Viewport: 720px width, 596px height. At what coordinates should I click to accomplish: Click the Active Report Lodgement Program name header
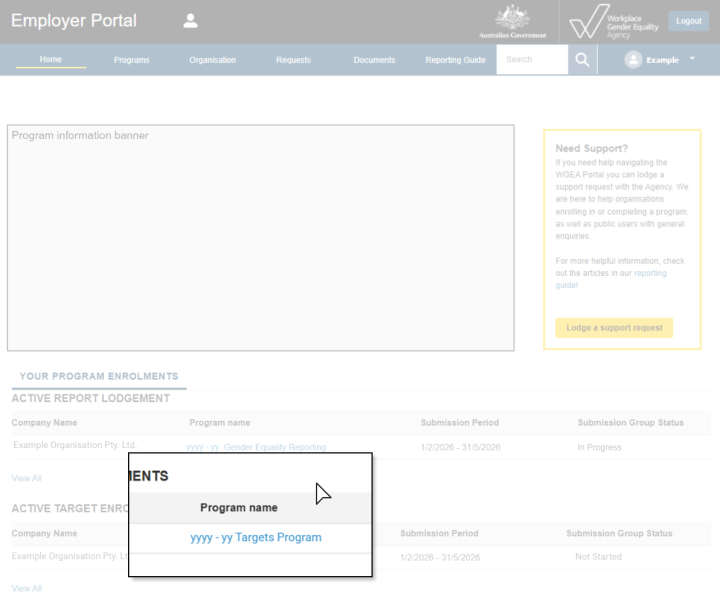tap(219, 423)
